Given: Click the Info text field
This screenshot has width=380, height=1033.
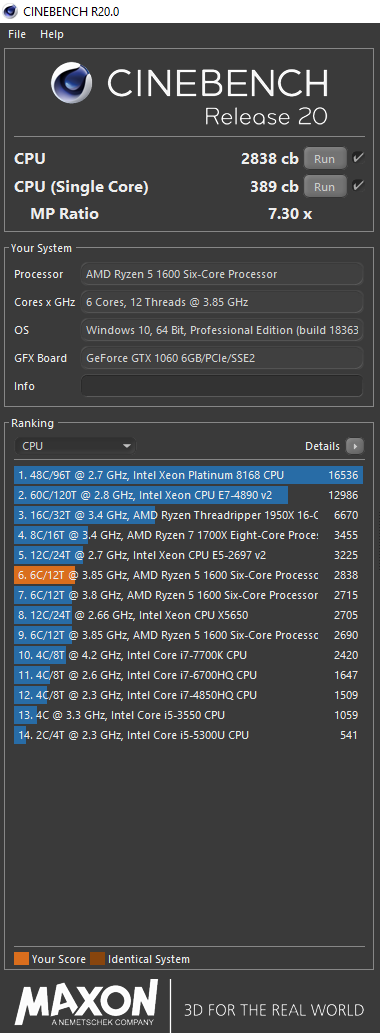Looking at the screenshot, I should (x=222, y=386).
